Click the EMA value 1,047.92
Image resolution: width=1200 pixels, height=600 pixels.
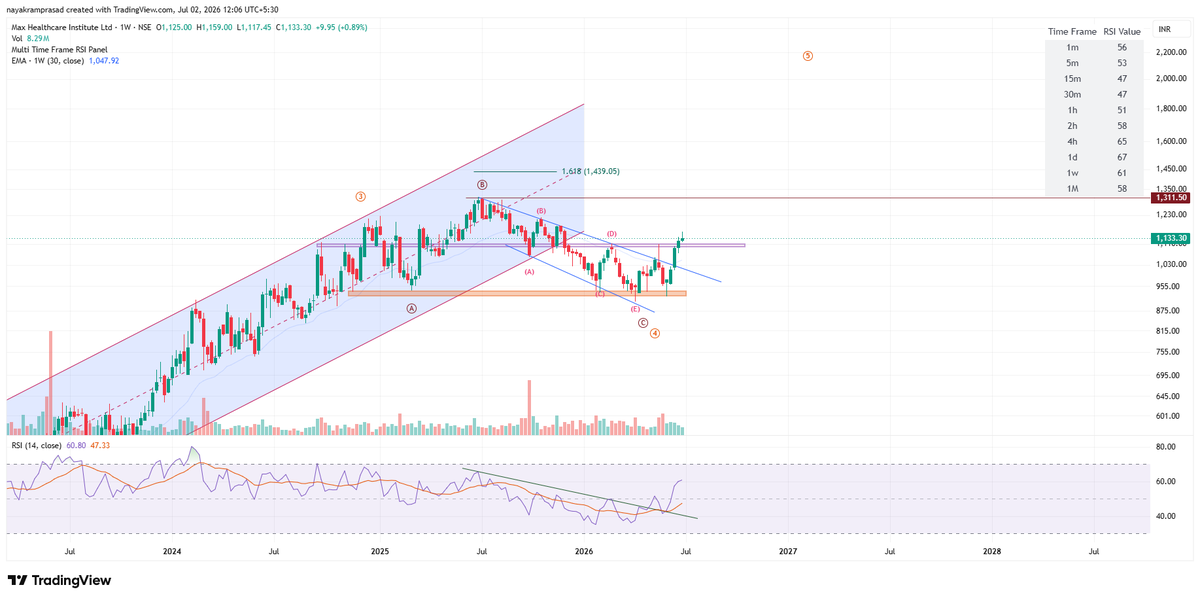(x=104, y=60)
